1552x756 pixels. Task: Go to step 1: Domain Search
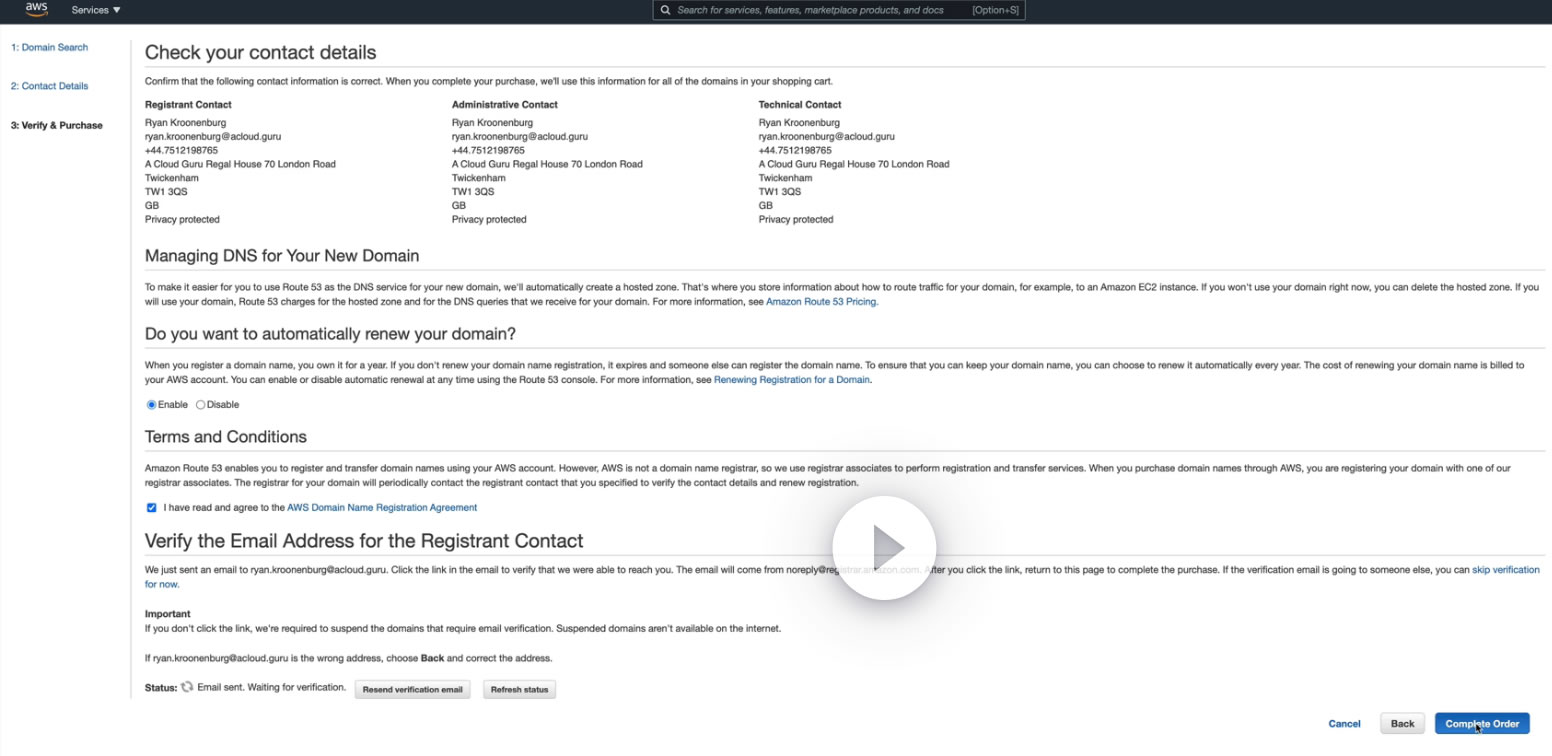[x=50, y=47]
